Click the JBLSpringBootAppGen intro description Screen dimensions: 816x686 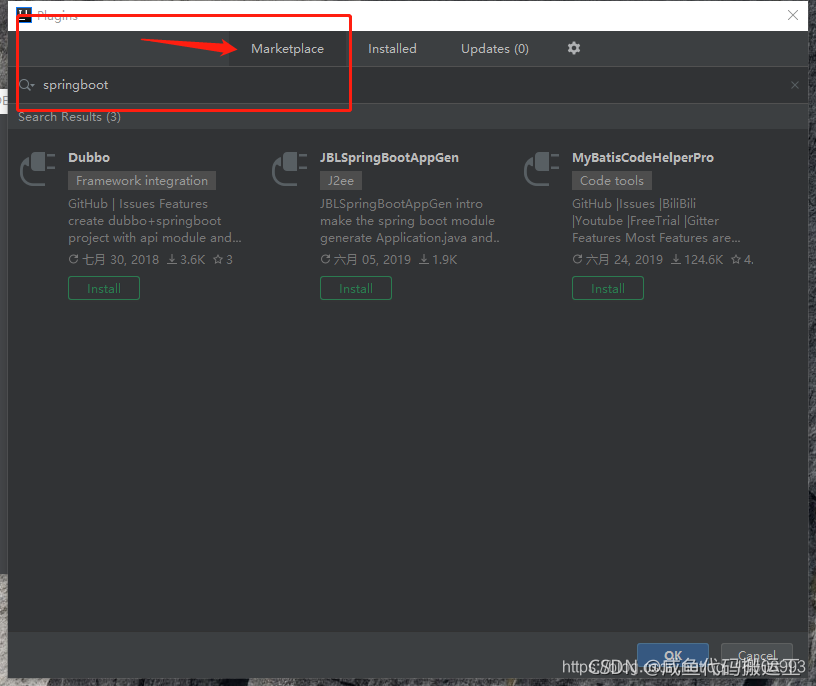[x=410, y=221]
